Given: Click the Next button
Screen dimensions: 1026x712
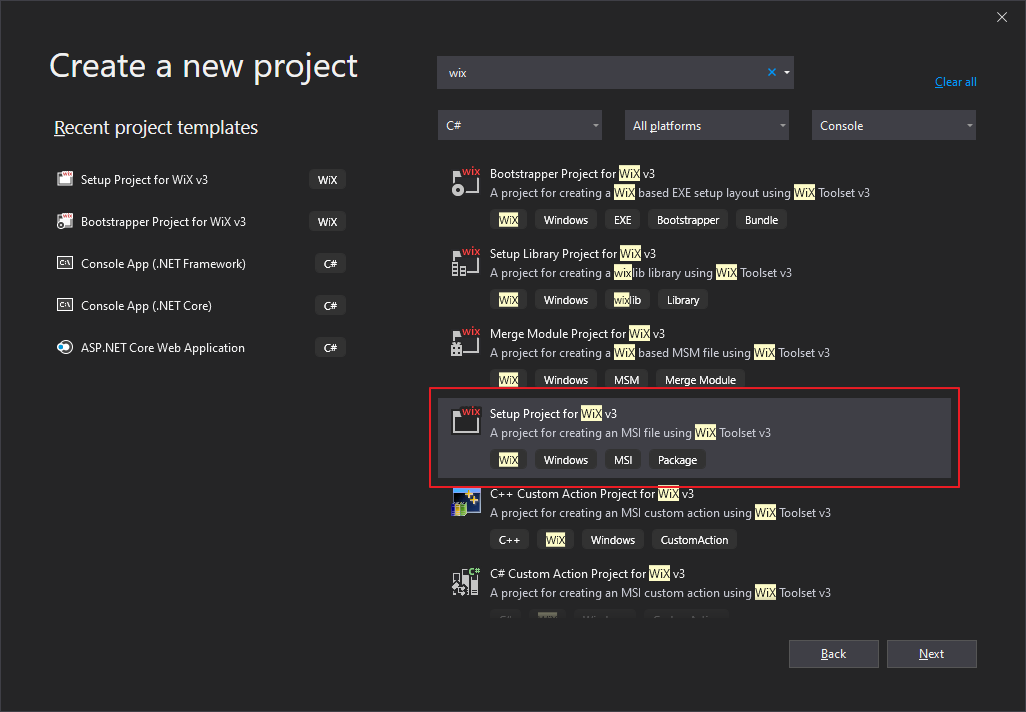Looking at the screenshot, I should tap(931, 653).
